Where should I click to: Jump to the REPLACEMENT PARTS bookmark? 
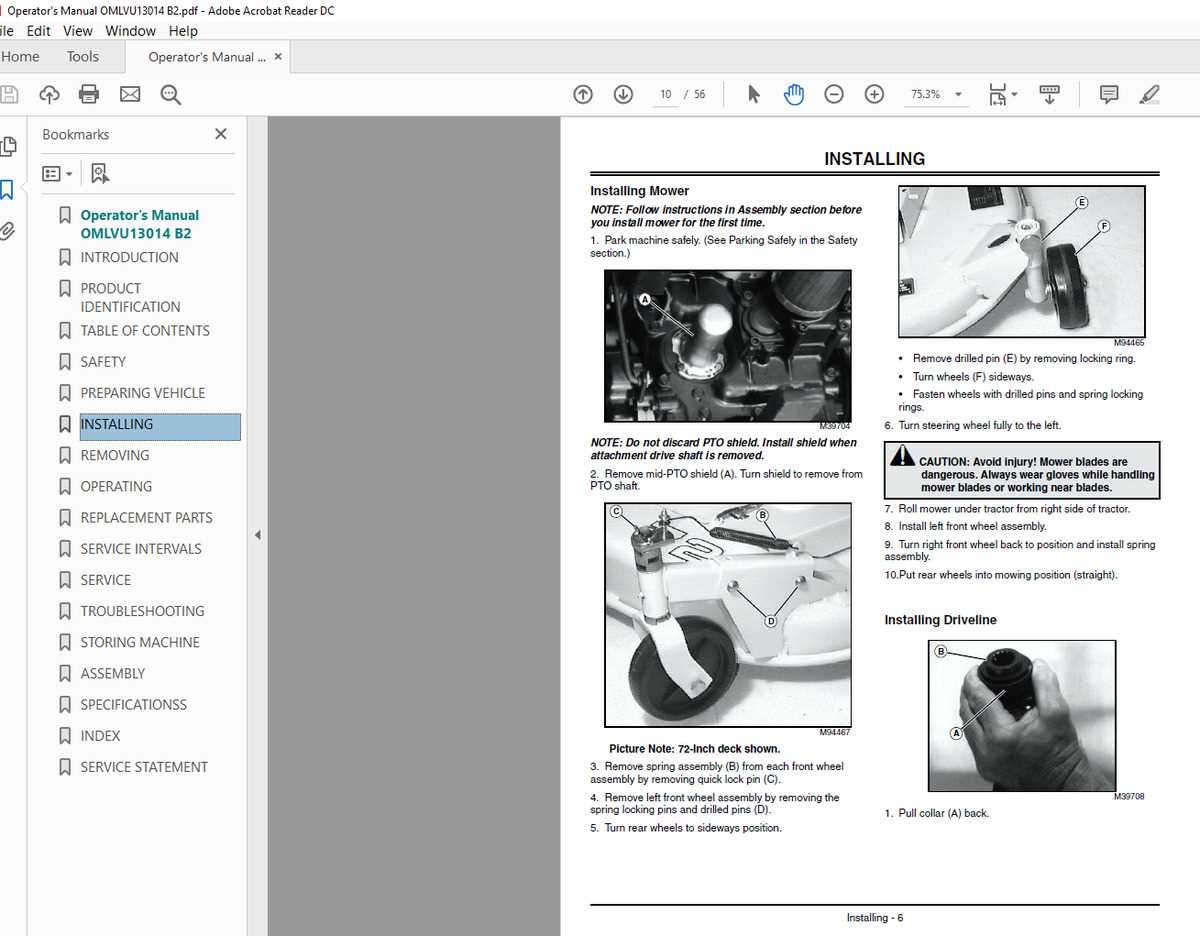click(146, 518)
